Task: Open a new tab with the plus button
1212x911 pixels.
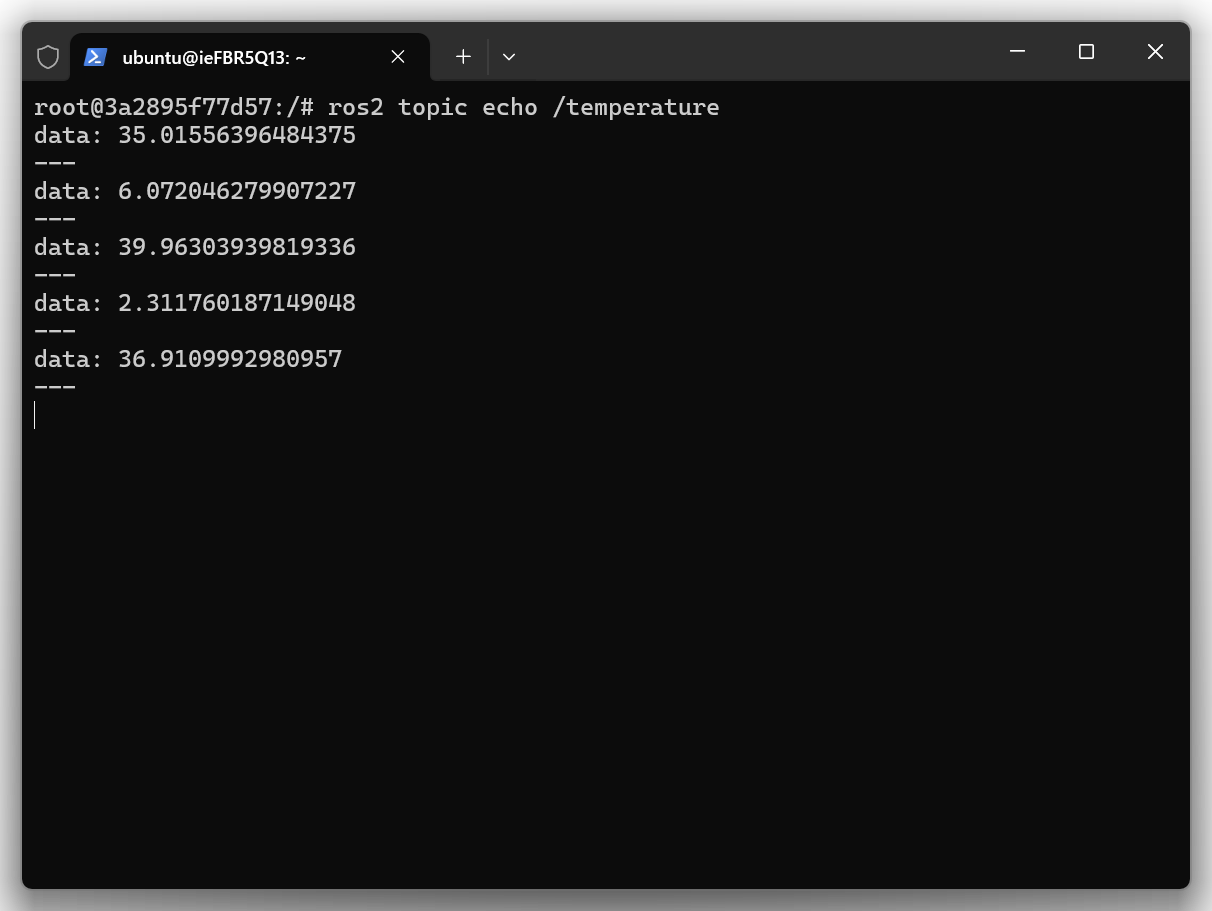Action: (x=463, y=57)
